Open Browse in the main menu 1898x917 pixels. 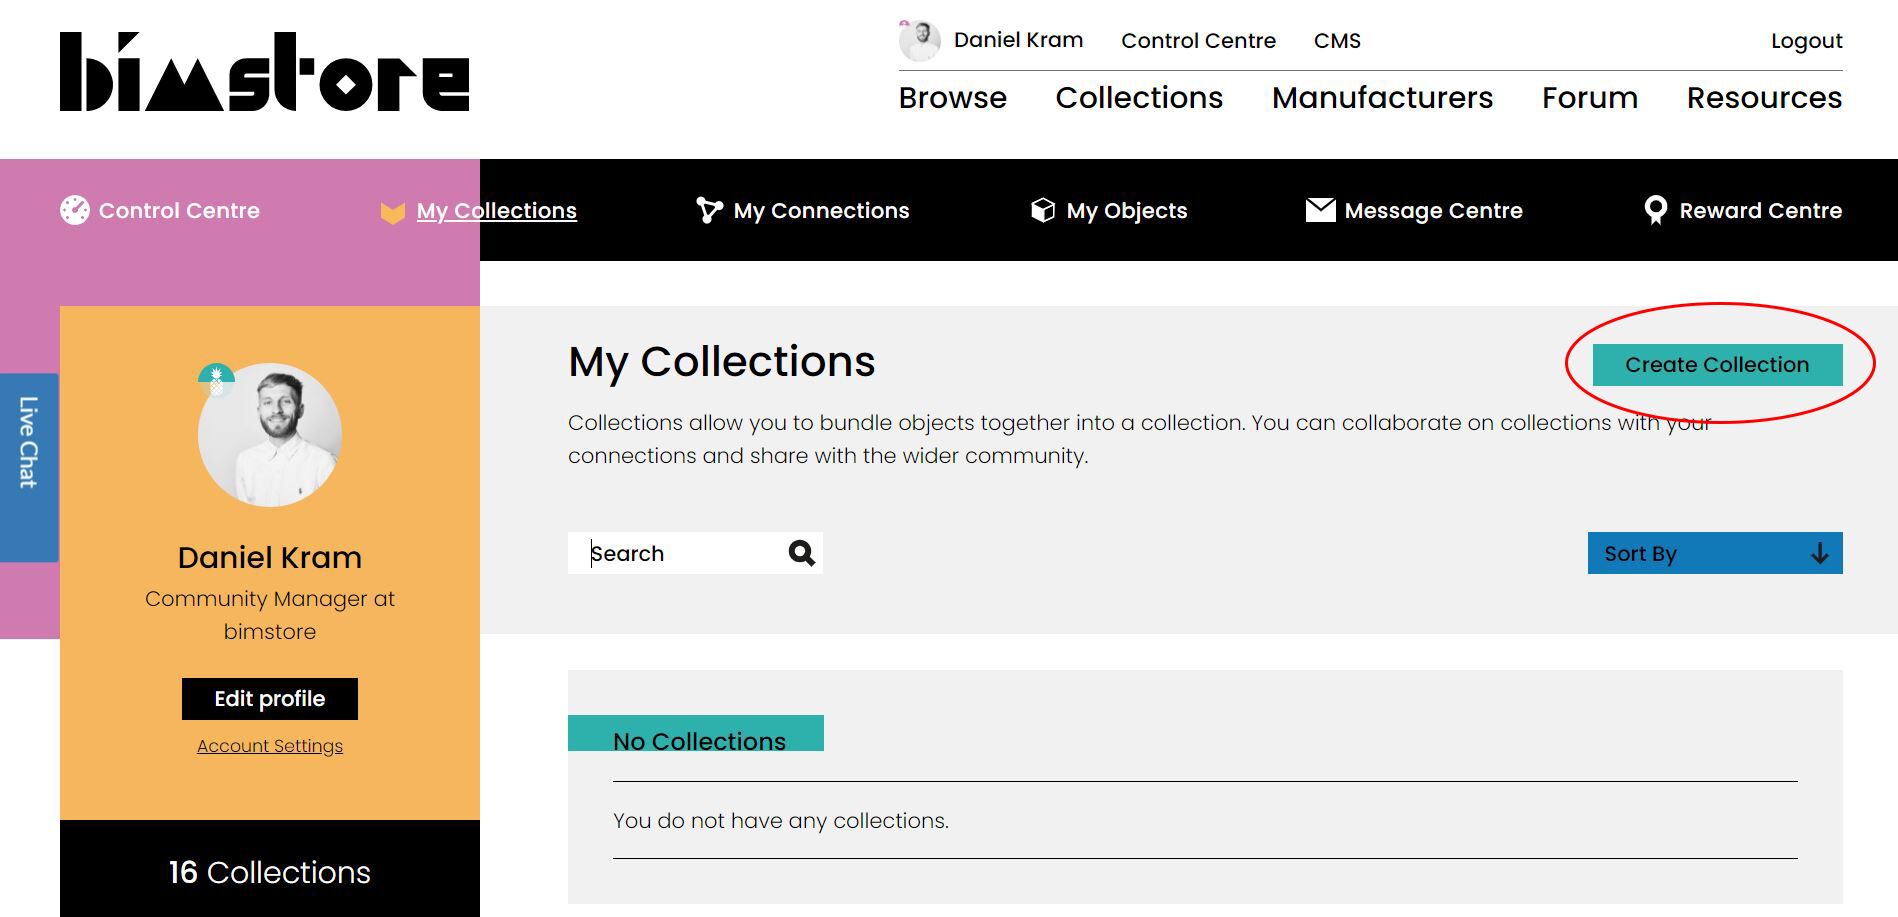pyautogui.click(x=952, y=98)
